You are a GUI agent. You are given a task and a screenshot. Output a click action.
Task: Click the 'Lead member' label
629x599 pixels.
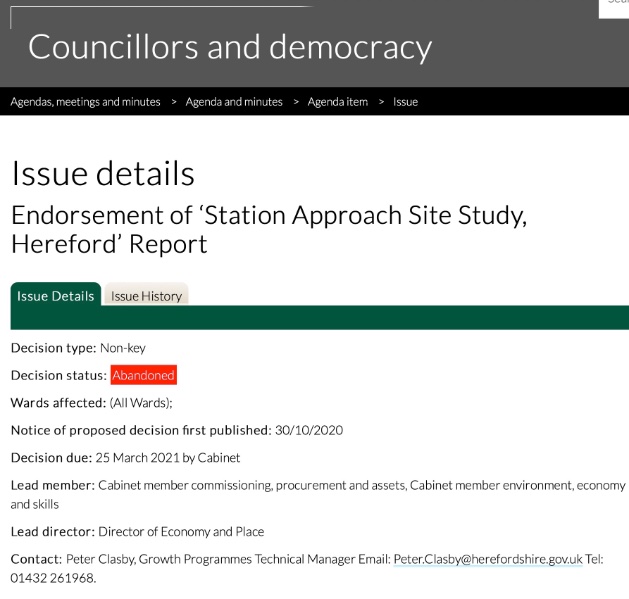pyautogui.click(x=52, y=486)
